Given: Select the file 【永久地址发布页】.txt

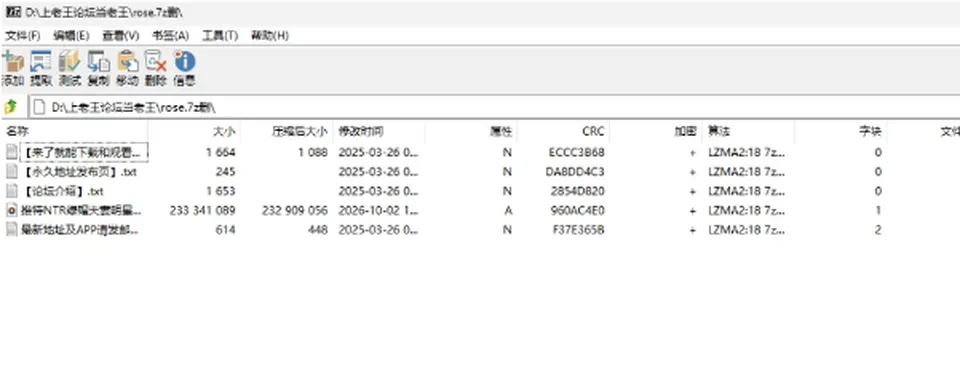Looking at the screenshot, I should pyautogui.click(x=79, y=172).
